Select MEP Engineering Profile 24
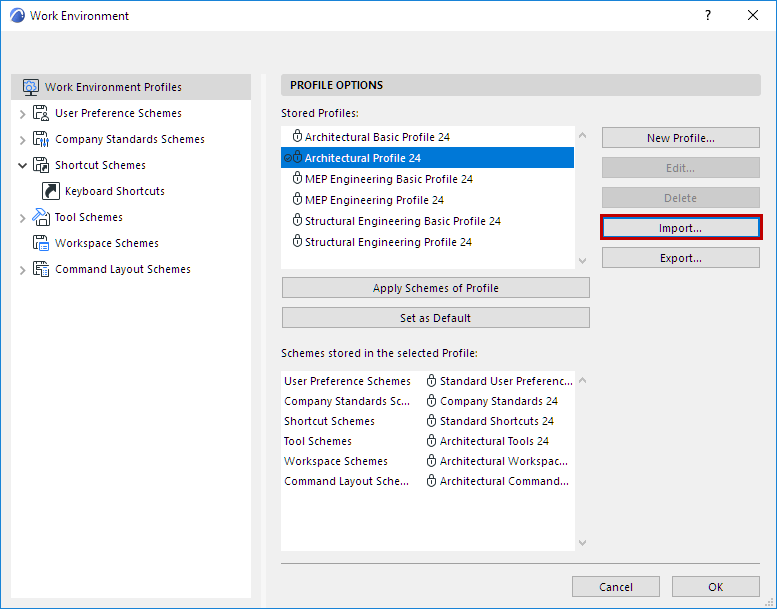This screenshot has width=777, height=609. (x=374, y=200)
